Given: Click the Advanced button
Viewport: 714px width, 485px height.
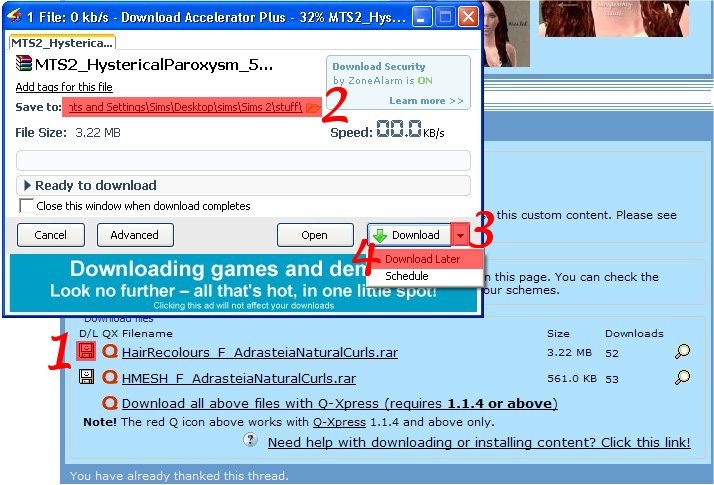Looking at the screenshot, I should (x=135, y=235).
